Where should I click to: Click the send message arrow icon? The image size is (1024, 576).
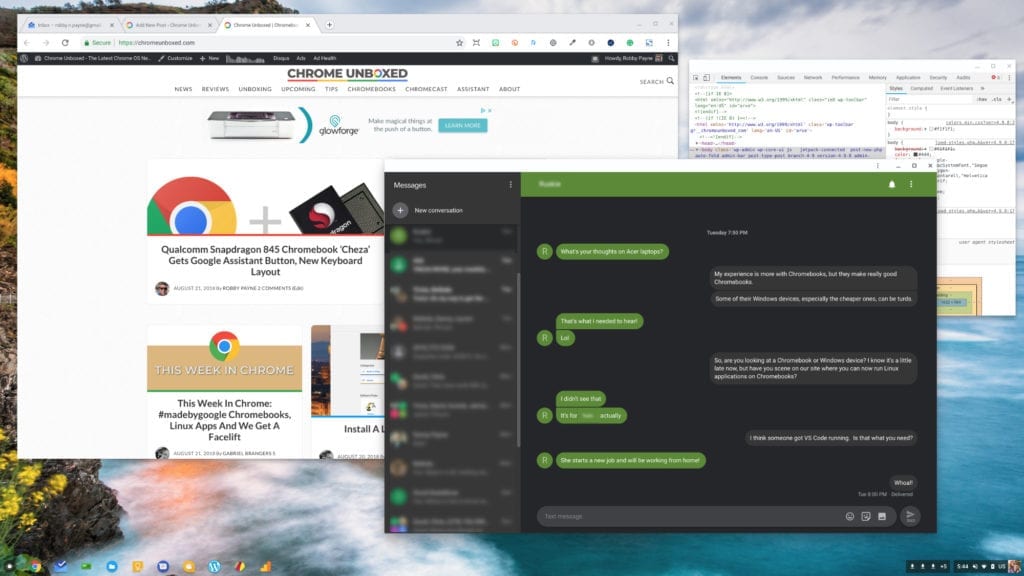pos(911,515)
